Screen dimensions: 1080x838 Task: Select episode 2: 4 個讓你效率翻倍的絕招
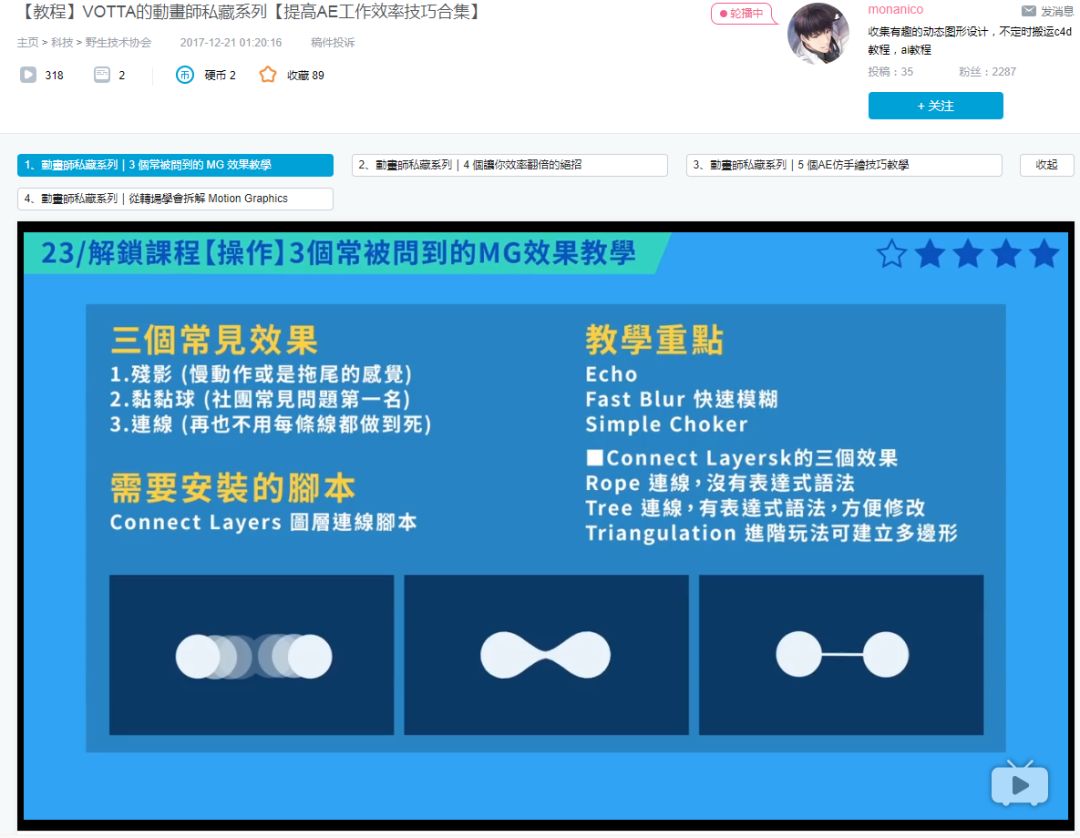[510, 165]
